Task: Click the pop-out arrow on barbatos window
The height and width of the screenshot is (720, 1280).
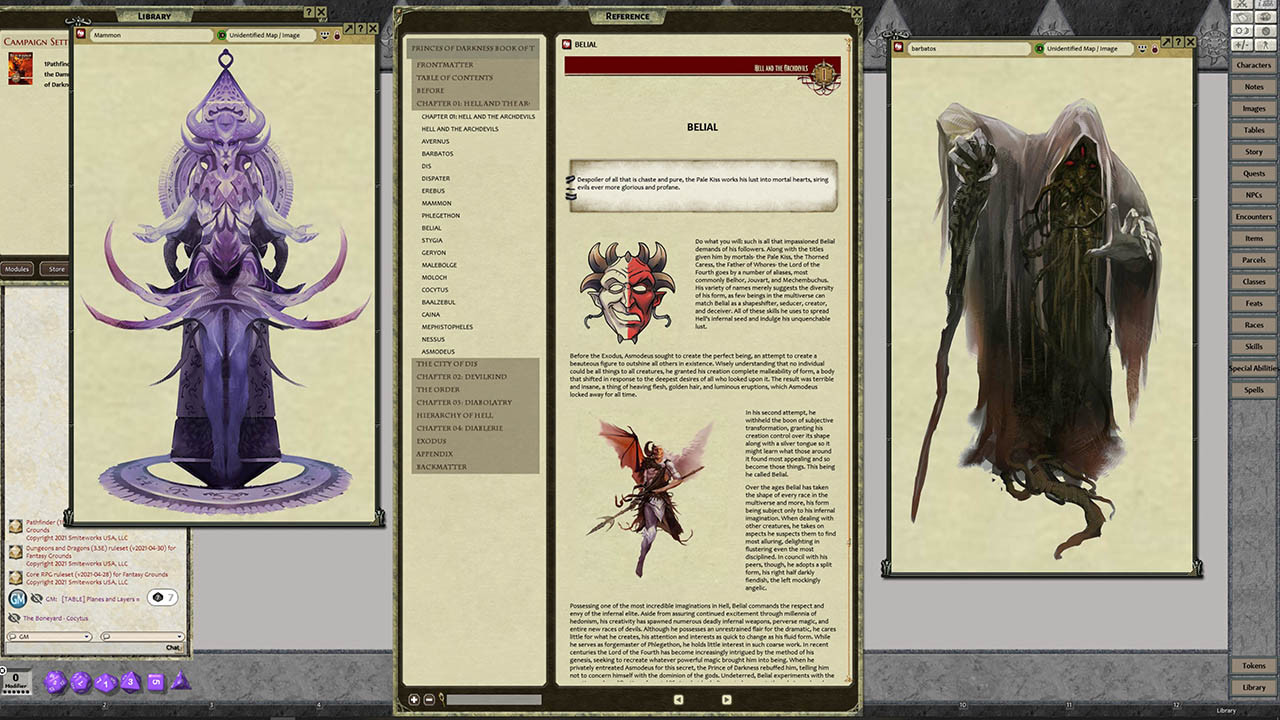Action: (1166, 41)
